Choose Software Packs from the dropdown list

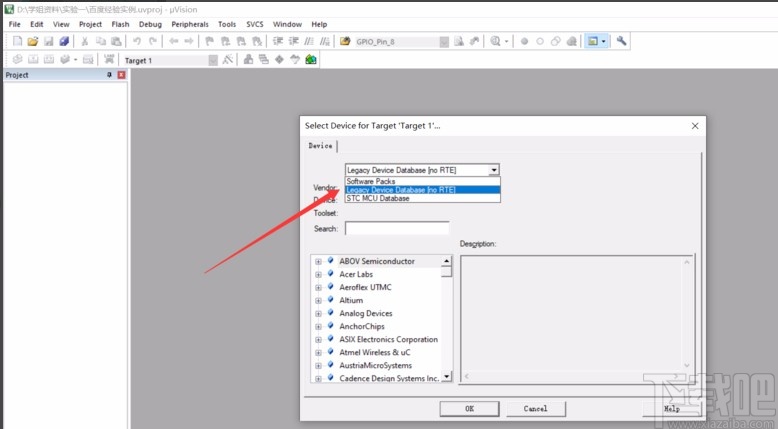pos(423,181)
